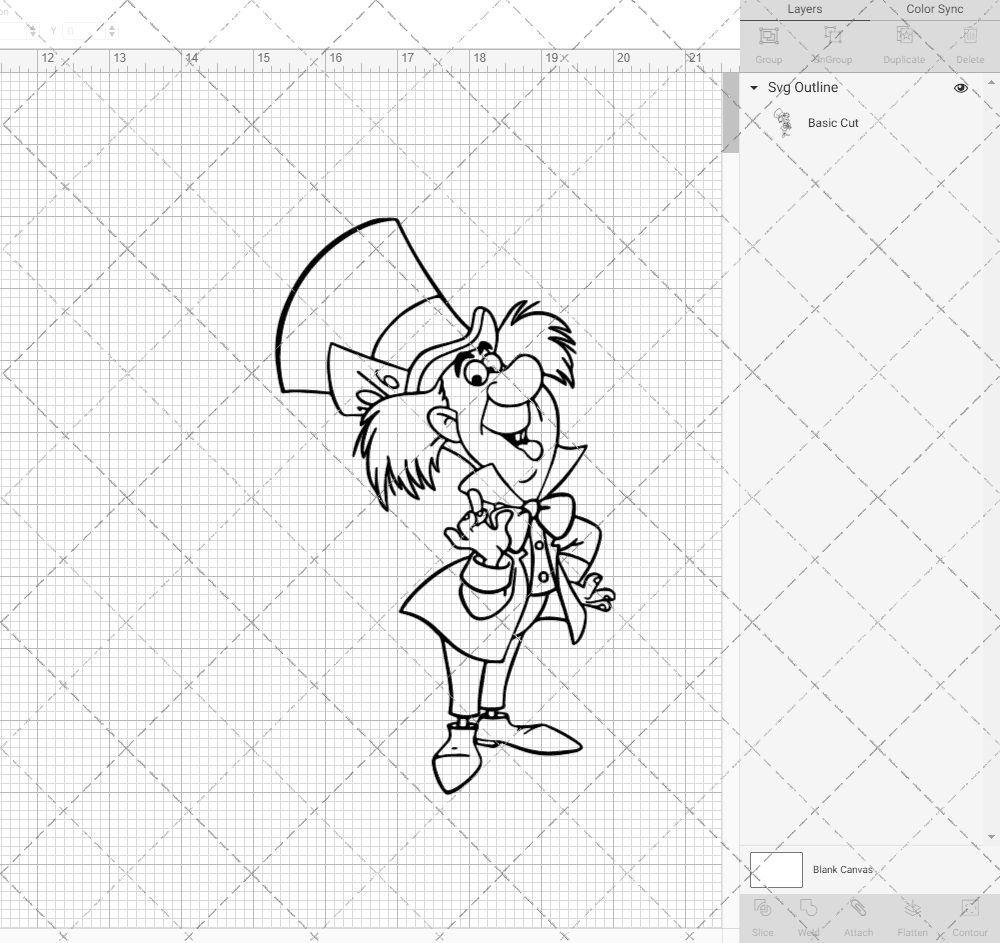Toggle visibility of the Svg Outline layer

click(960, 88)
